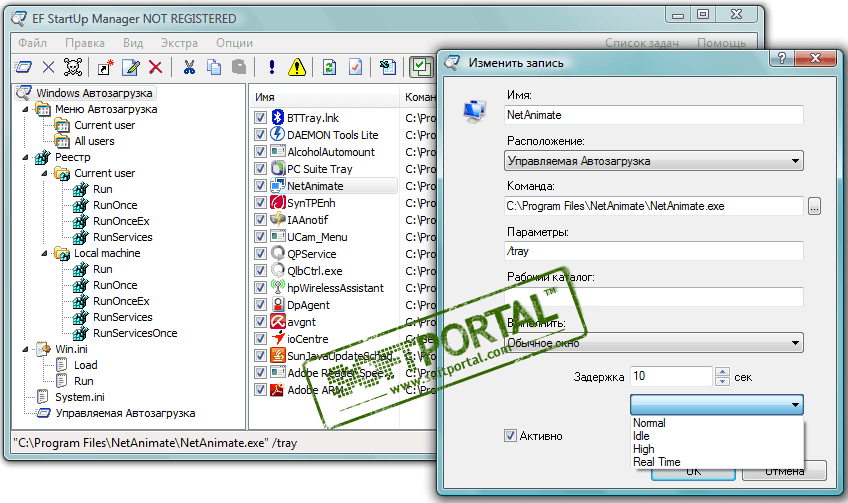Image resolution: width=848 pixels, height=503 pixels.
Task: Click the hpWirelessAssistant antenna icon
Action: (277, 287)
